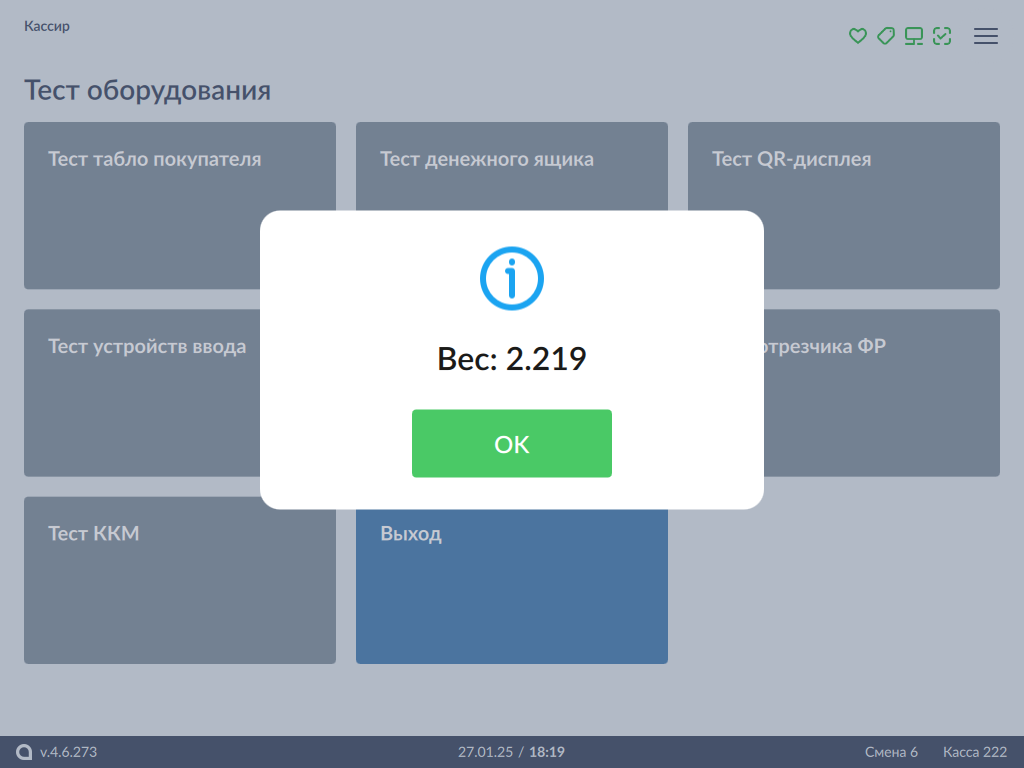Click the green OK button
Image resolution: width=1024 pixels, height=768 pixels.
pos(511,444)
